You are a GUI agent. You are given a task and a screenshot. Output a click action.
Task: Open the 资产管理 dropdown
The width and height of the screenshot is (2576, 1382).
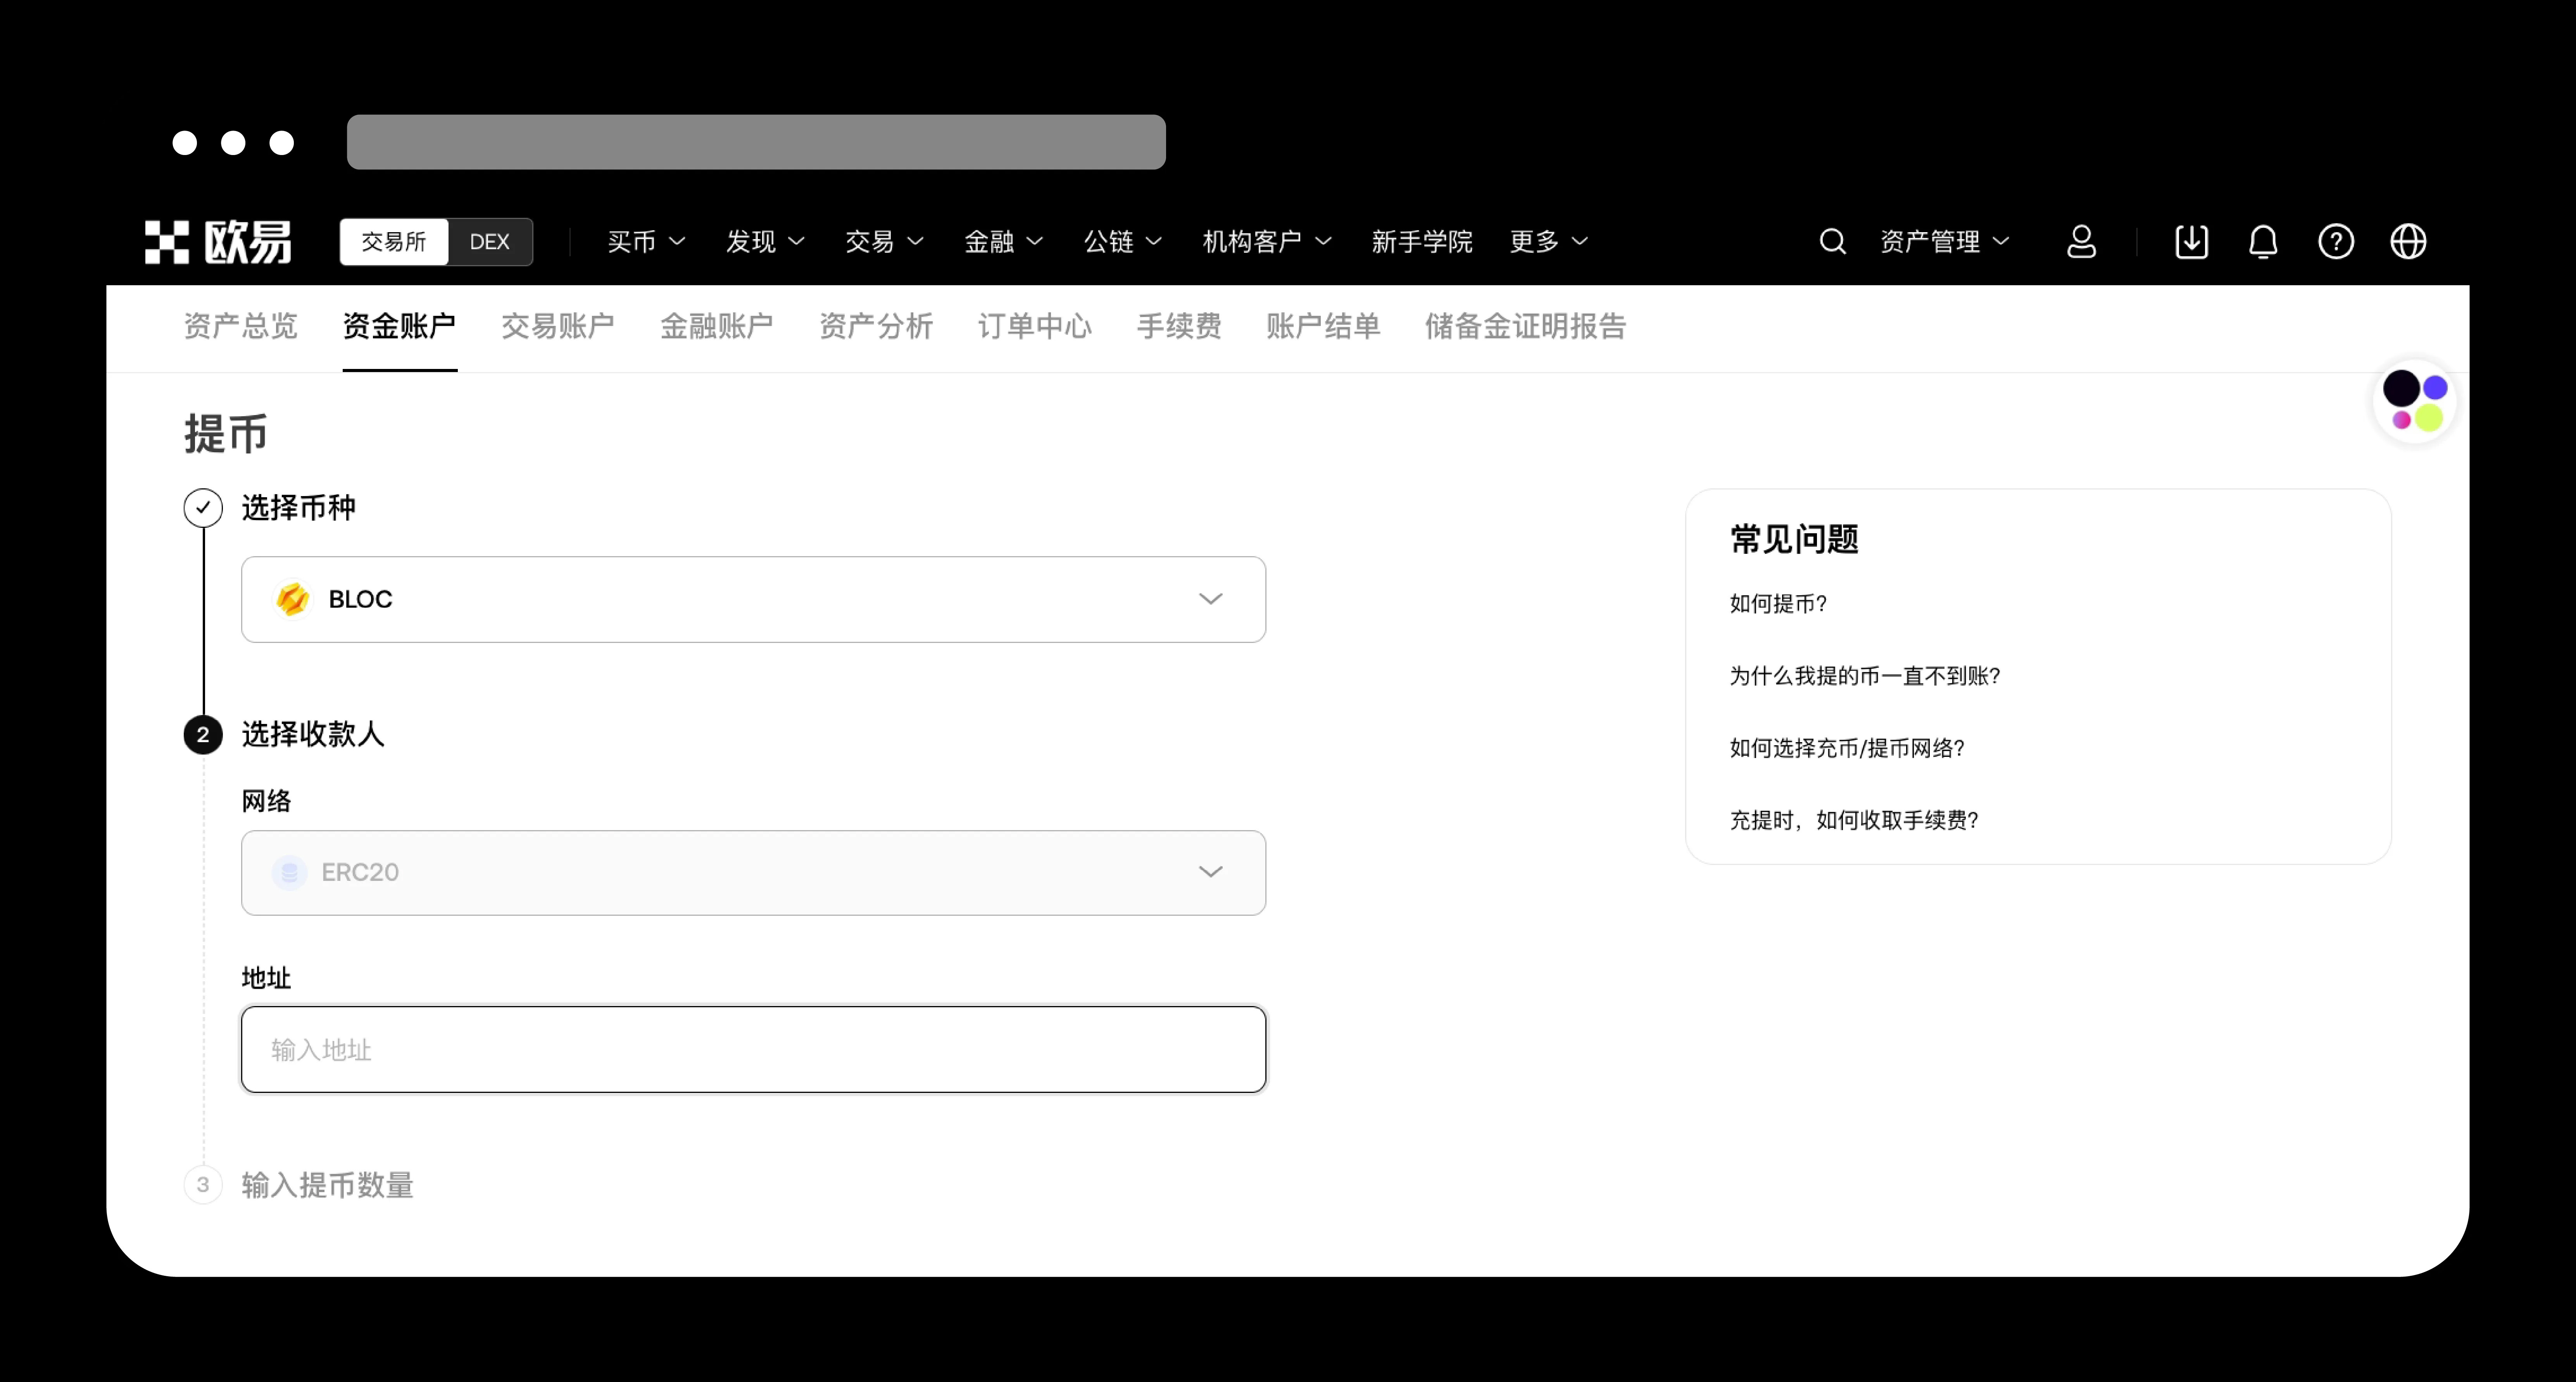pyautogui.click(x=1945, y=242)
